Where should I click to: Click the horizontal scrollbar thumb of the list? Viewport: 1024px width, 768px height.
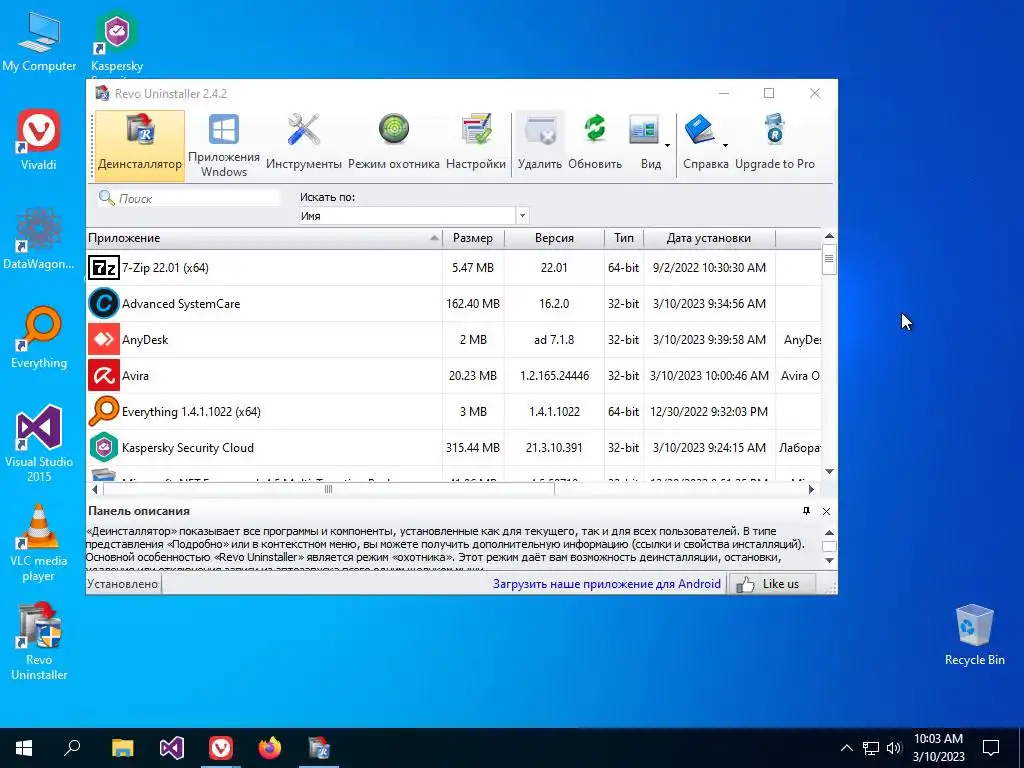coord(329,488)
